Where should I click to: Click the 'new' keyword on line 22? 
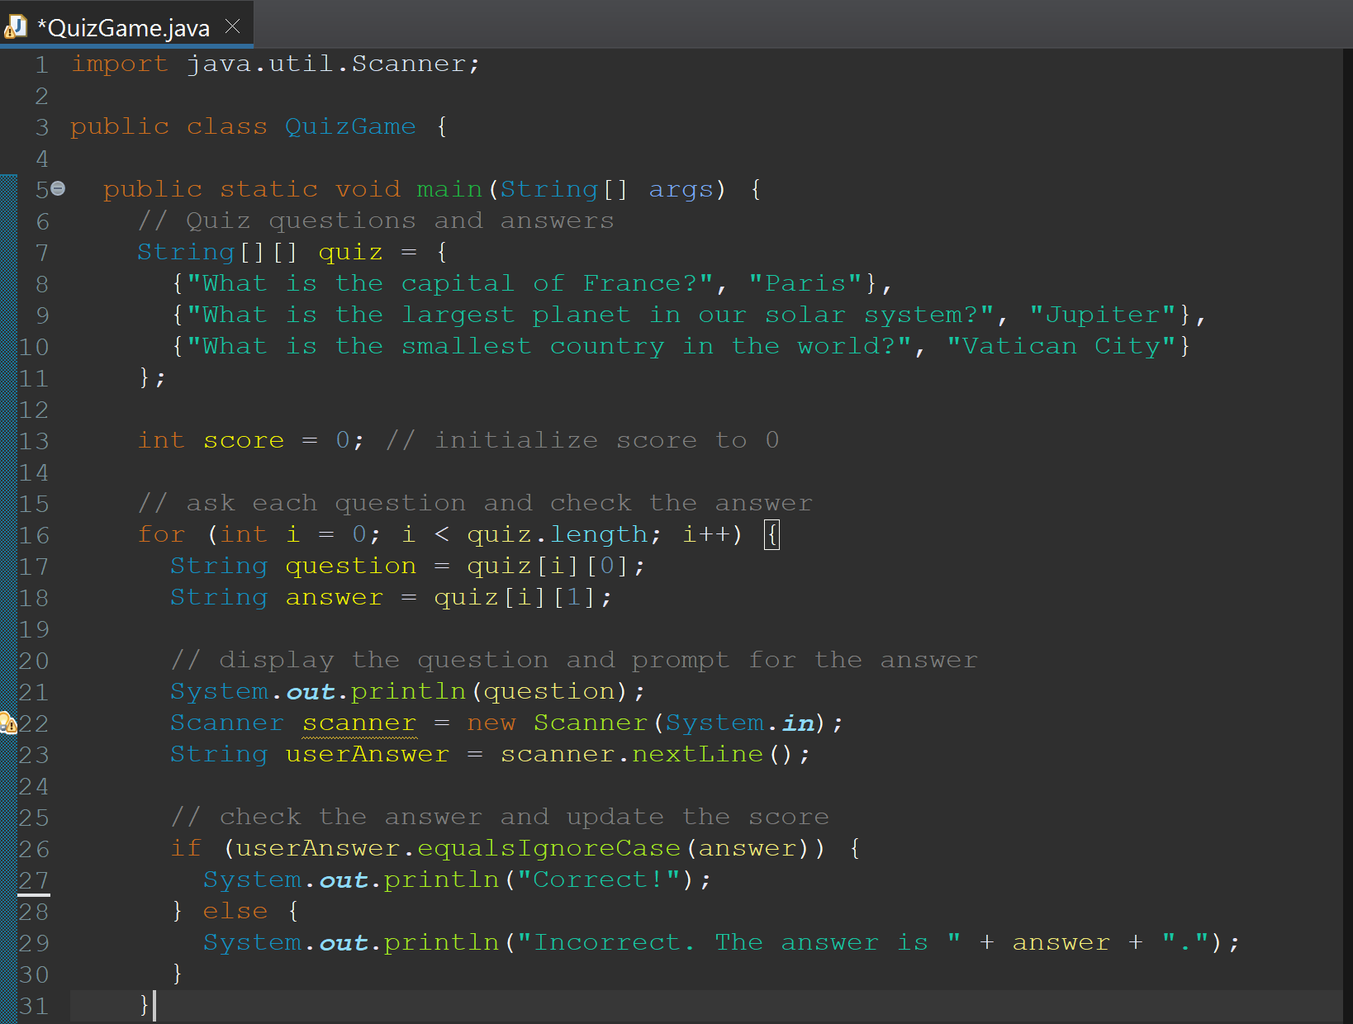[491, 724]
